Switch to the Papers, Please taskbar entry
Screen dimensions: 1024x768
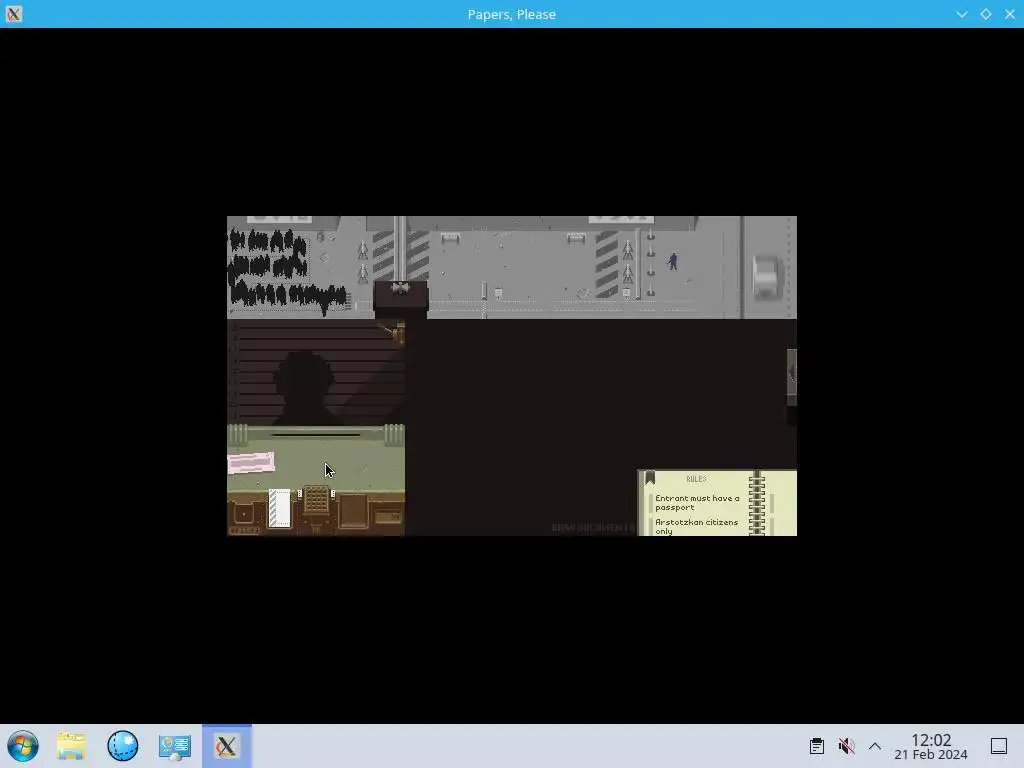click(227, 746)
